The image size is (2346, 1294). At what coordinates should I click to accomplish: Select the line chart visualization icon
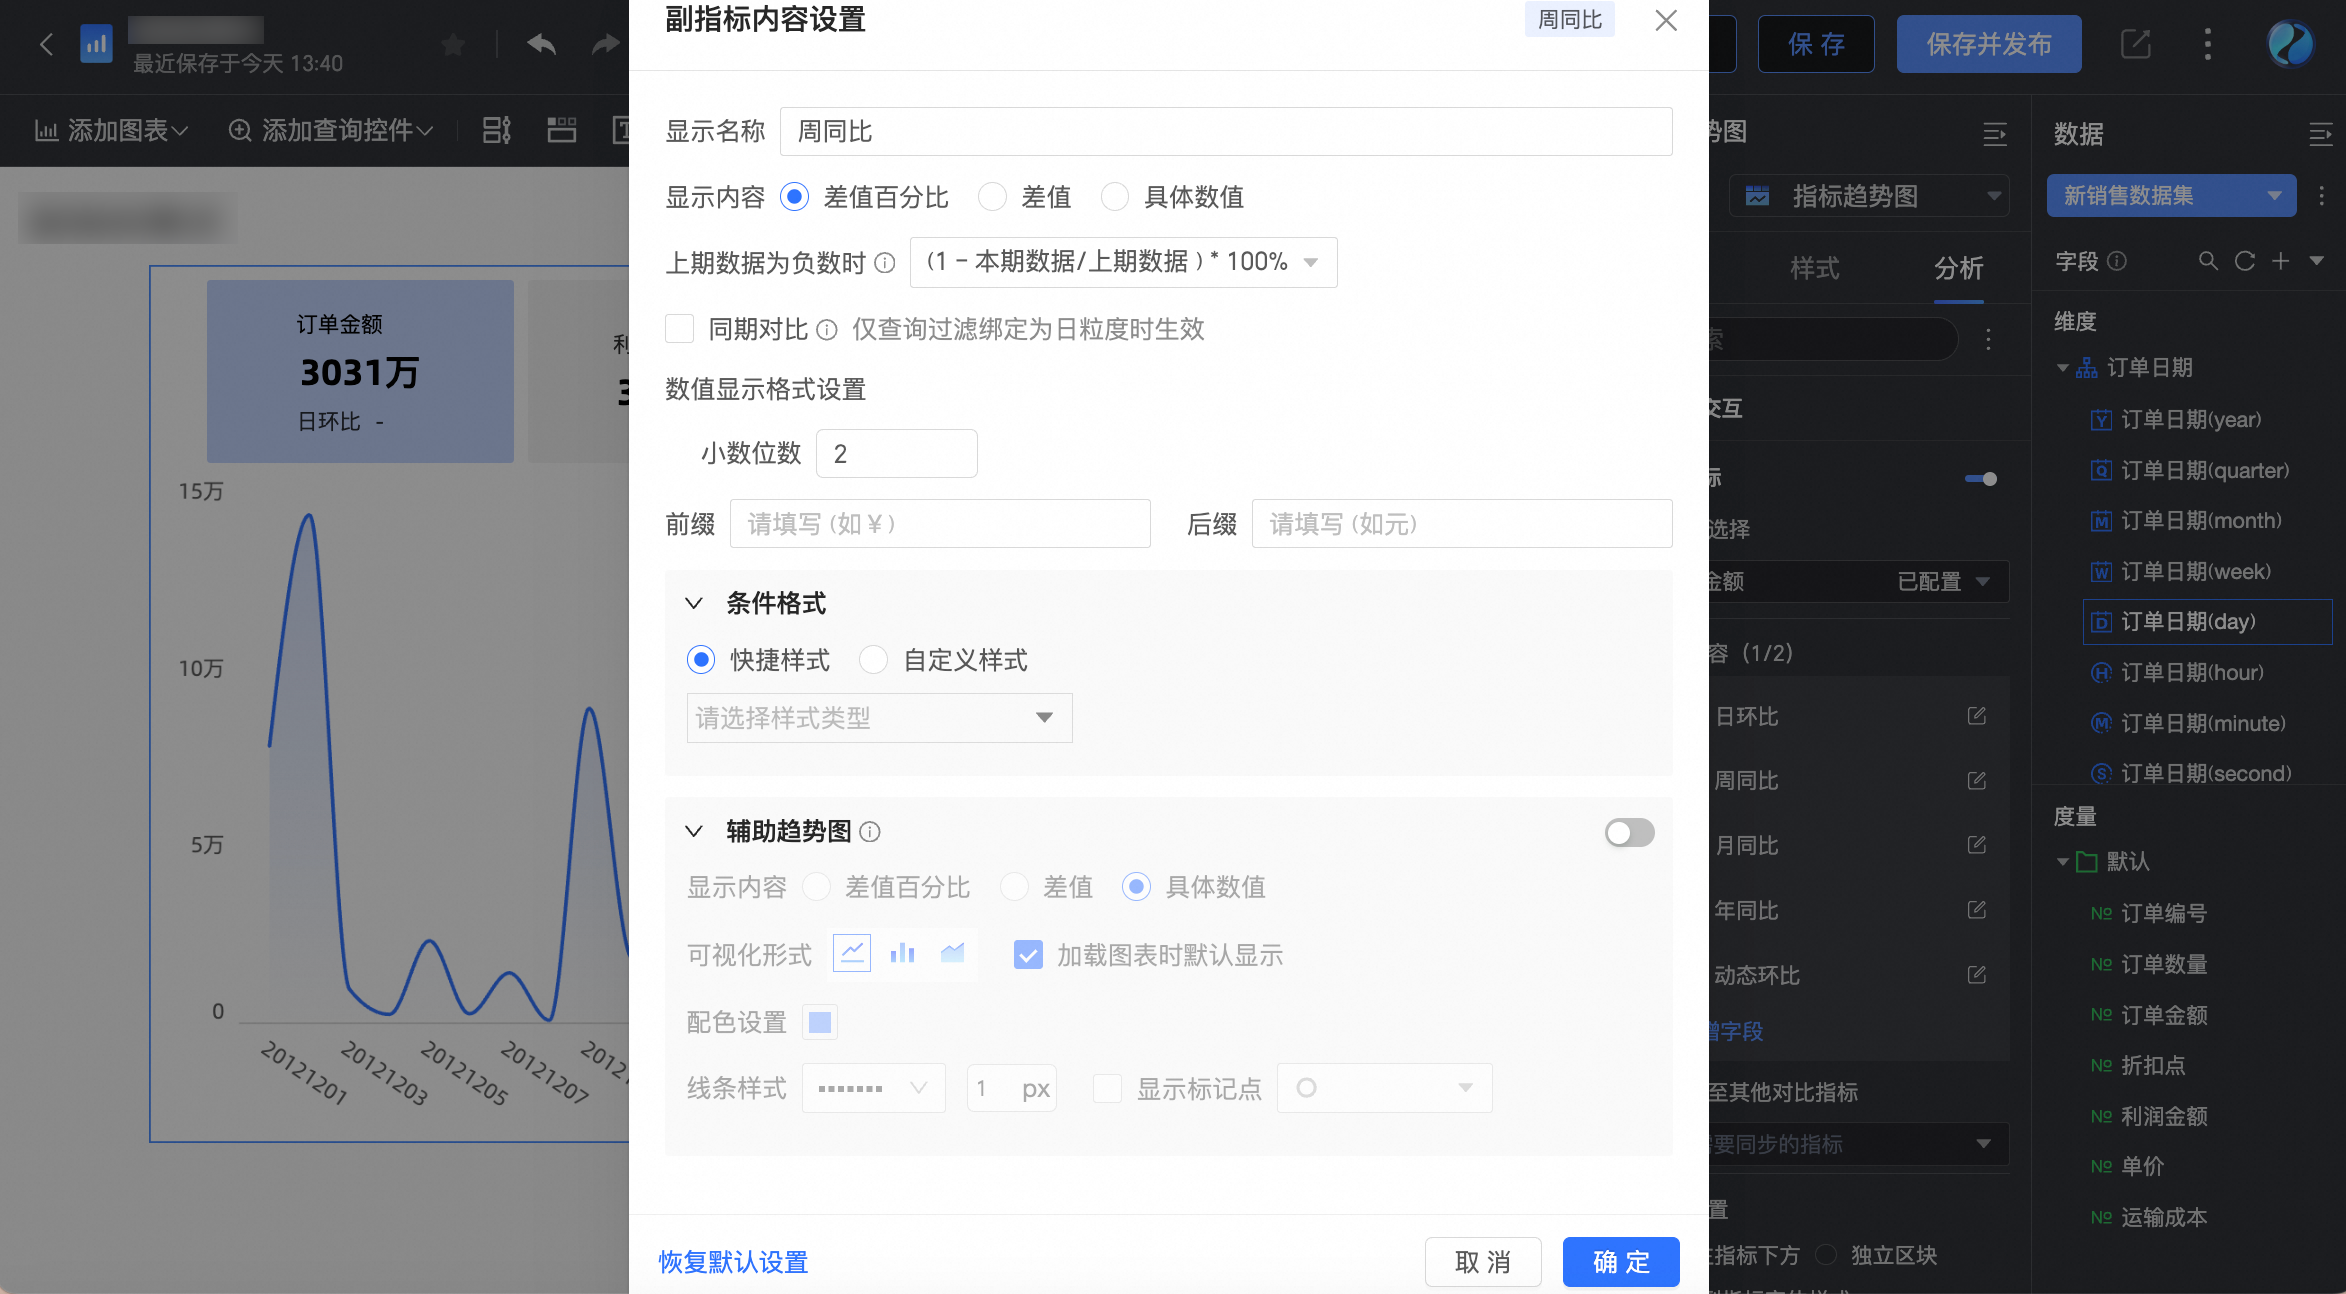pos(852,953)
